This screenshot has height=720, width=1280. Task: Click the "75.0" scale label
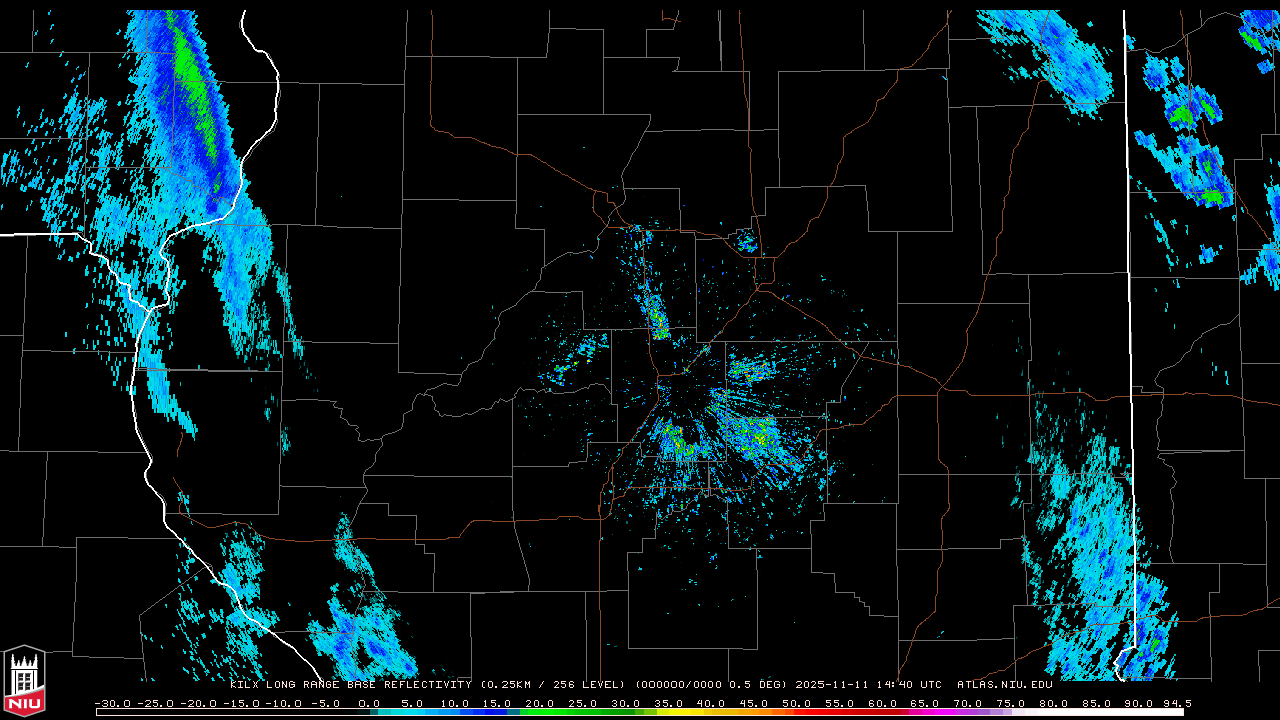[1012, 703]
